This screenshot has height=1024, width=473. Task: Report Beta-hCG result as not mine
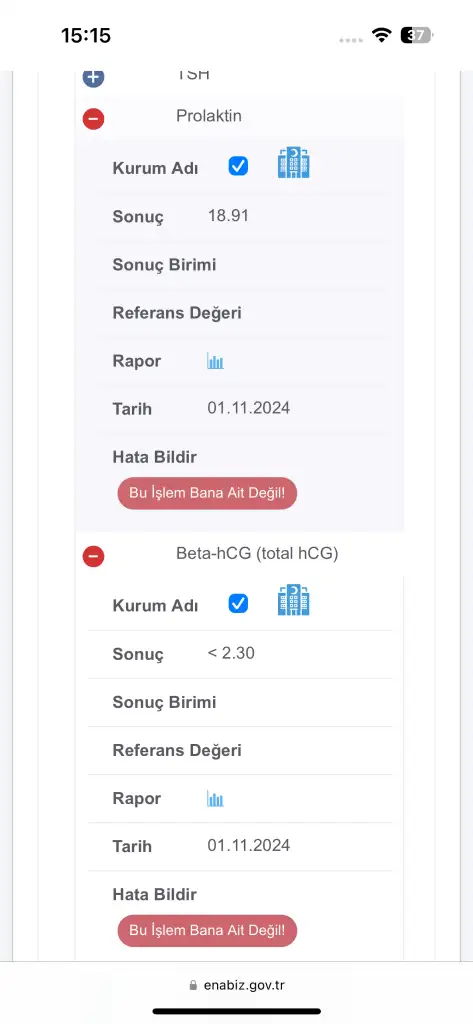tap(207, 931)
